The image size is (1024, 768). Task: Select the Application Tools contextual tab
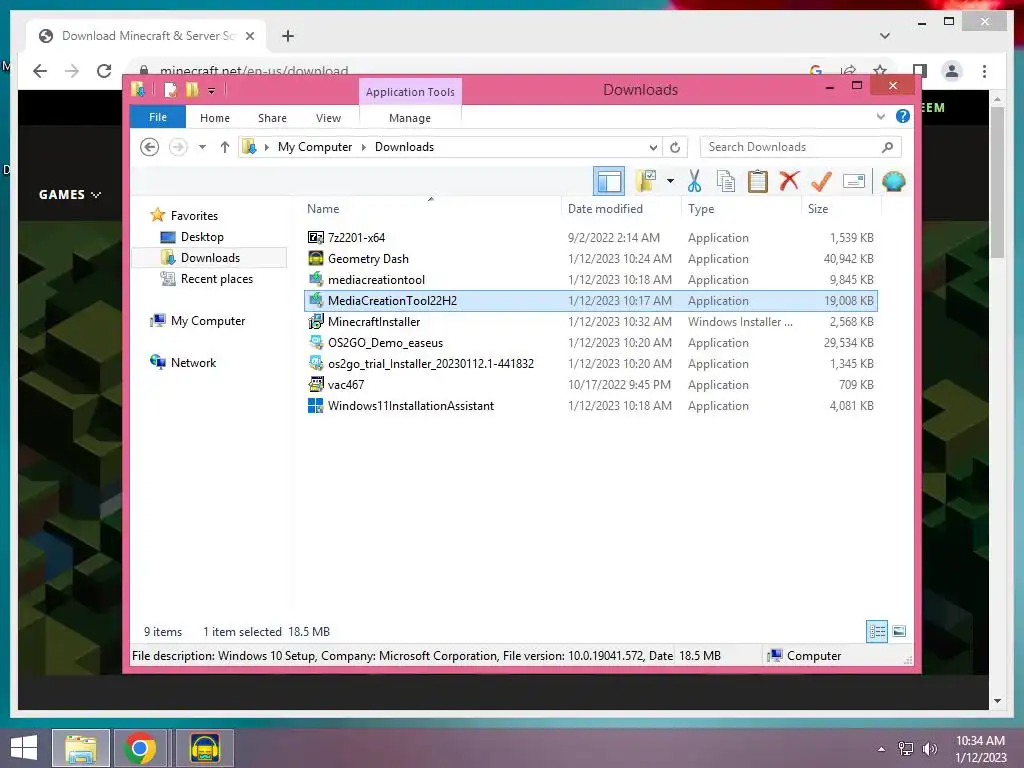coord(410,92)
